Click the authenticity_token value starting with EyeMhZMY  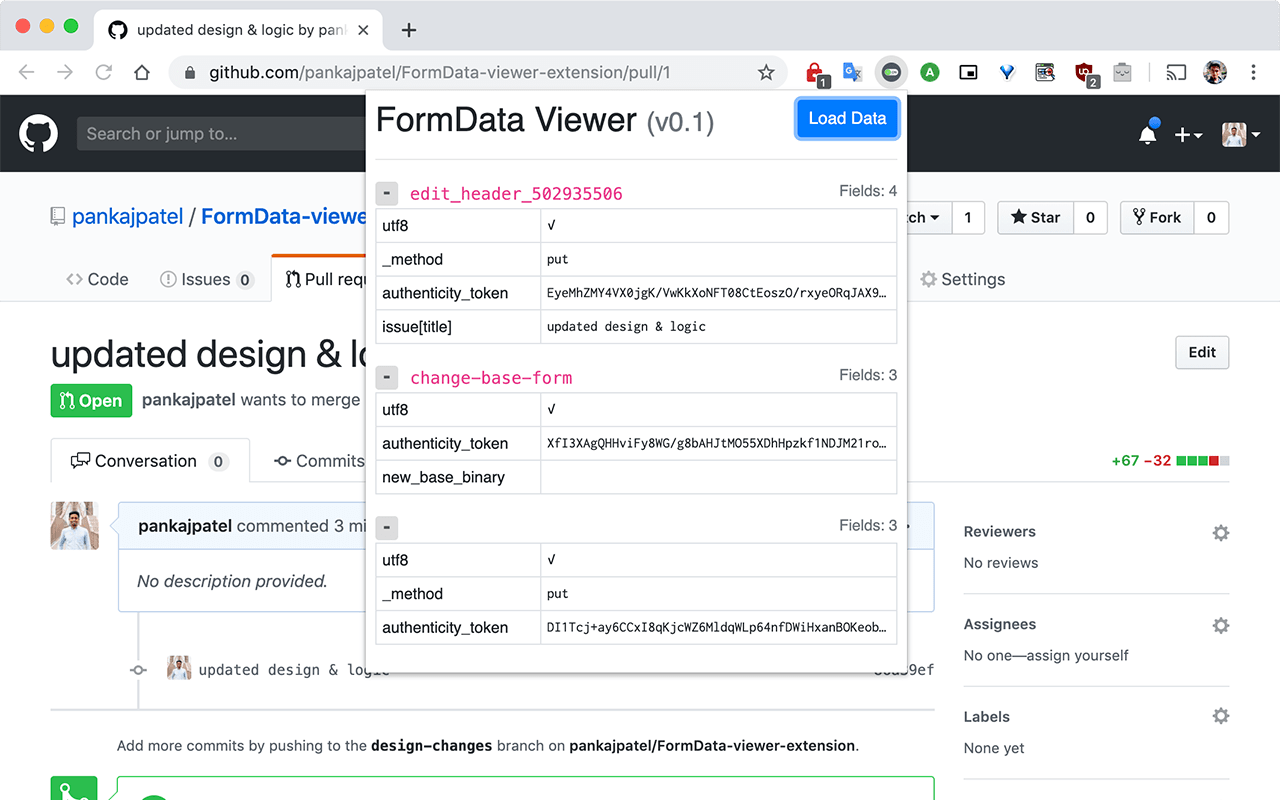pyautogui.click(x=716, y=293)
